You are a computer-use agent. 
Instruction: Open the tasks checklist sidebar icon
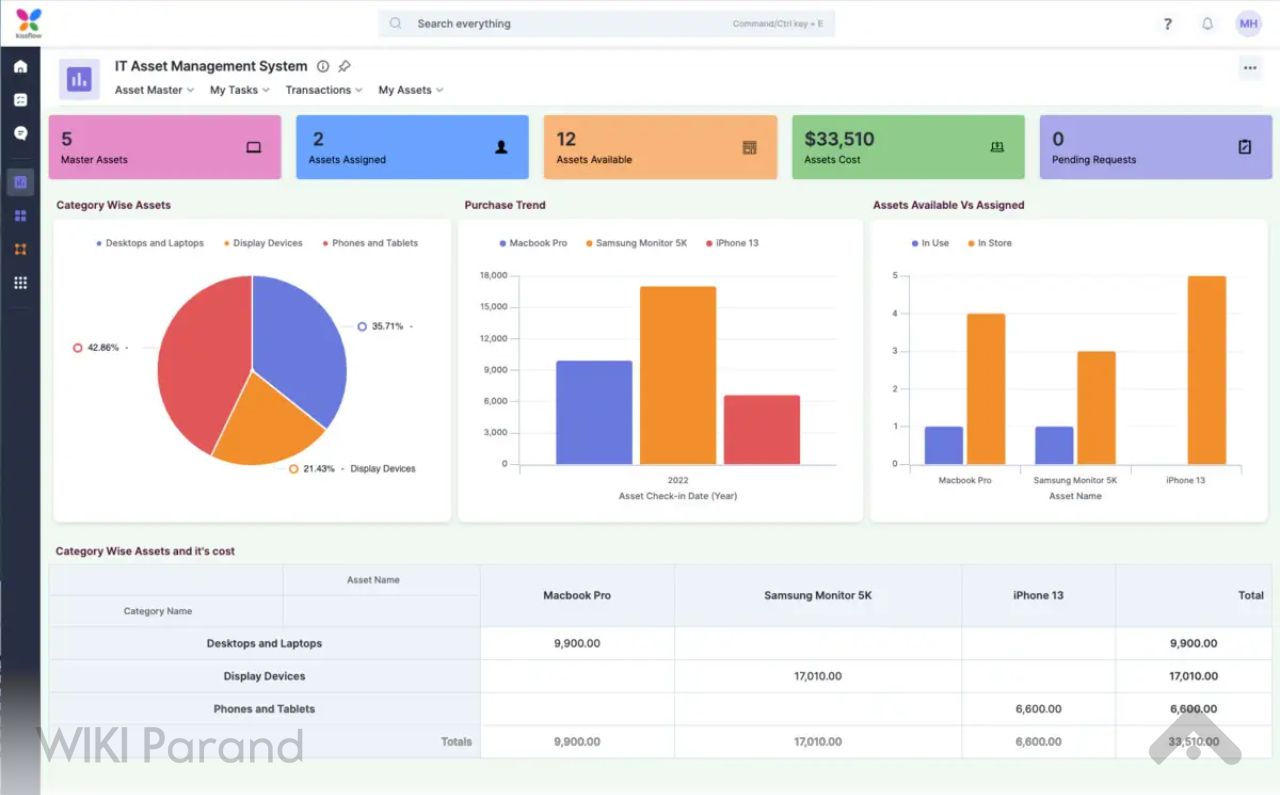pos(20,100)
